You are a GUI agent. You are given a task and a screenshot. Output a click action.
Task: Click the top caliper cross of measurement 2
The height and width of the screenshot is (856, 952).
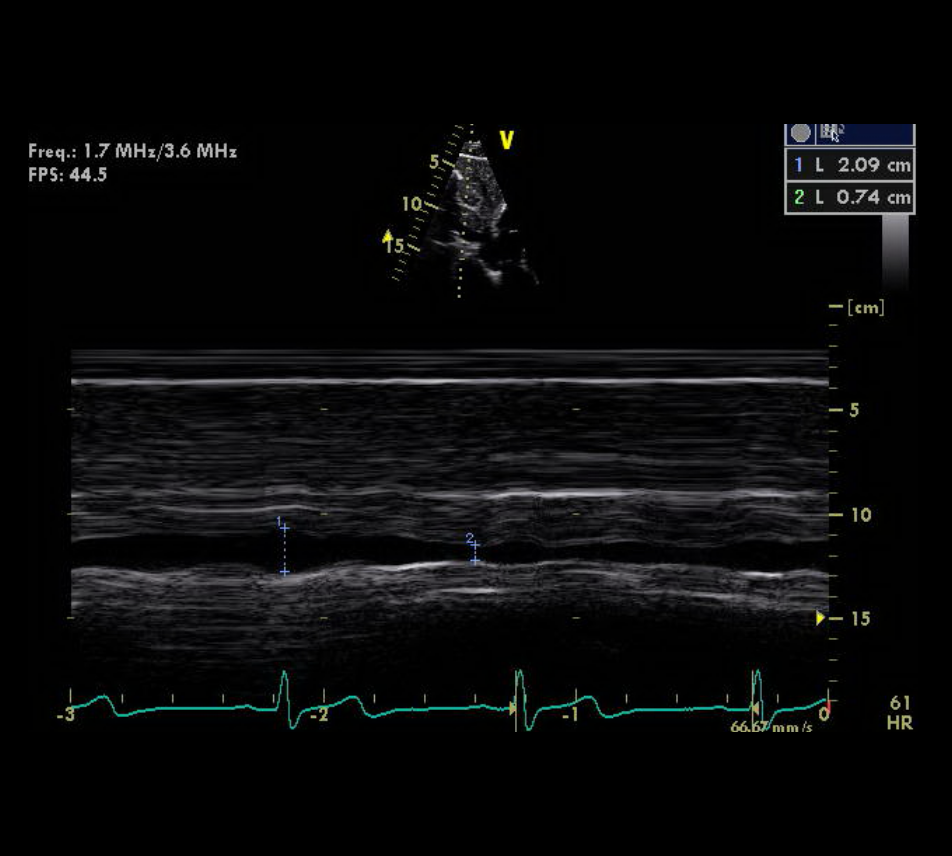[475, 545]
